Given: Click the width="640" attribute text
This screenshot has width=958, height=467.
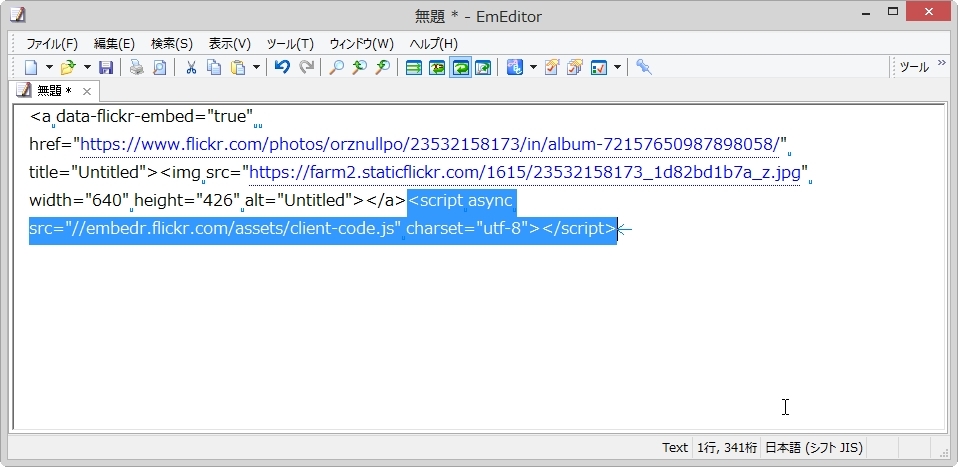Looking at the screenshot, I should tap(79, 200).
